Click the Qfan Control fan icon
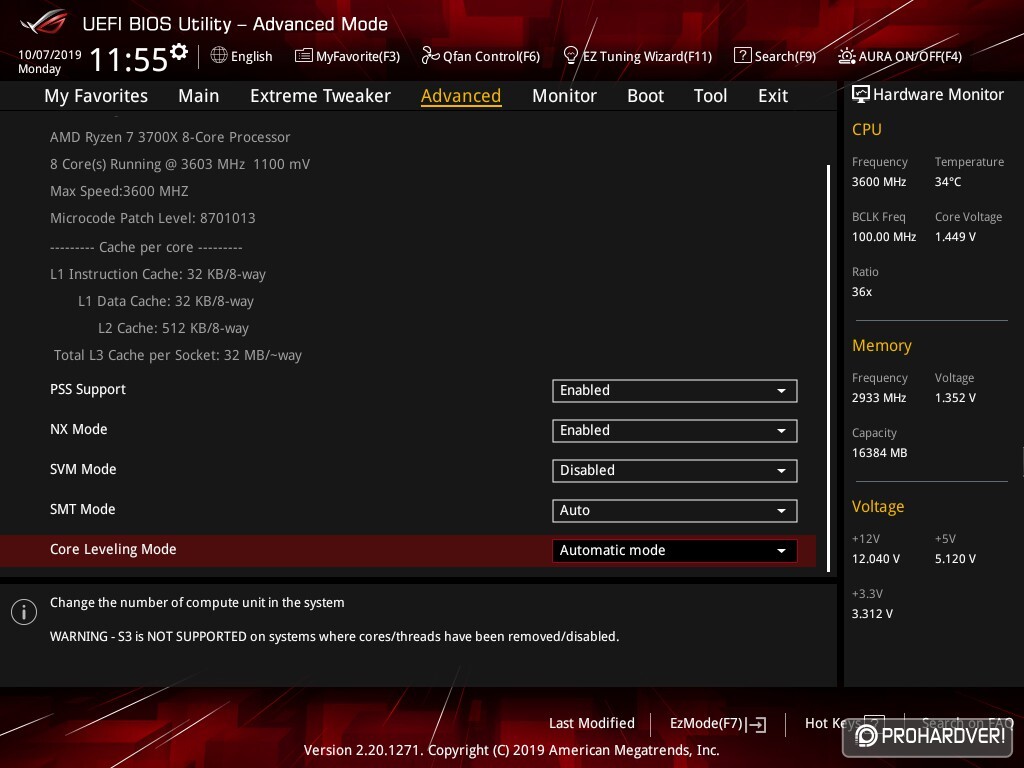This screenshot has width=1024, height=768. click(x=430, y=56)
